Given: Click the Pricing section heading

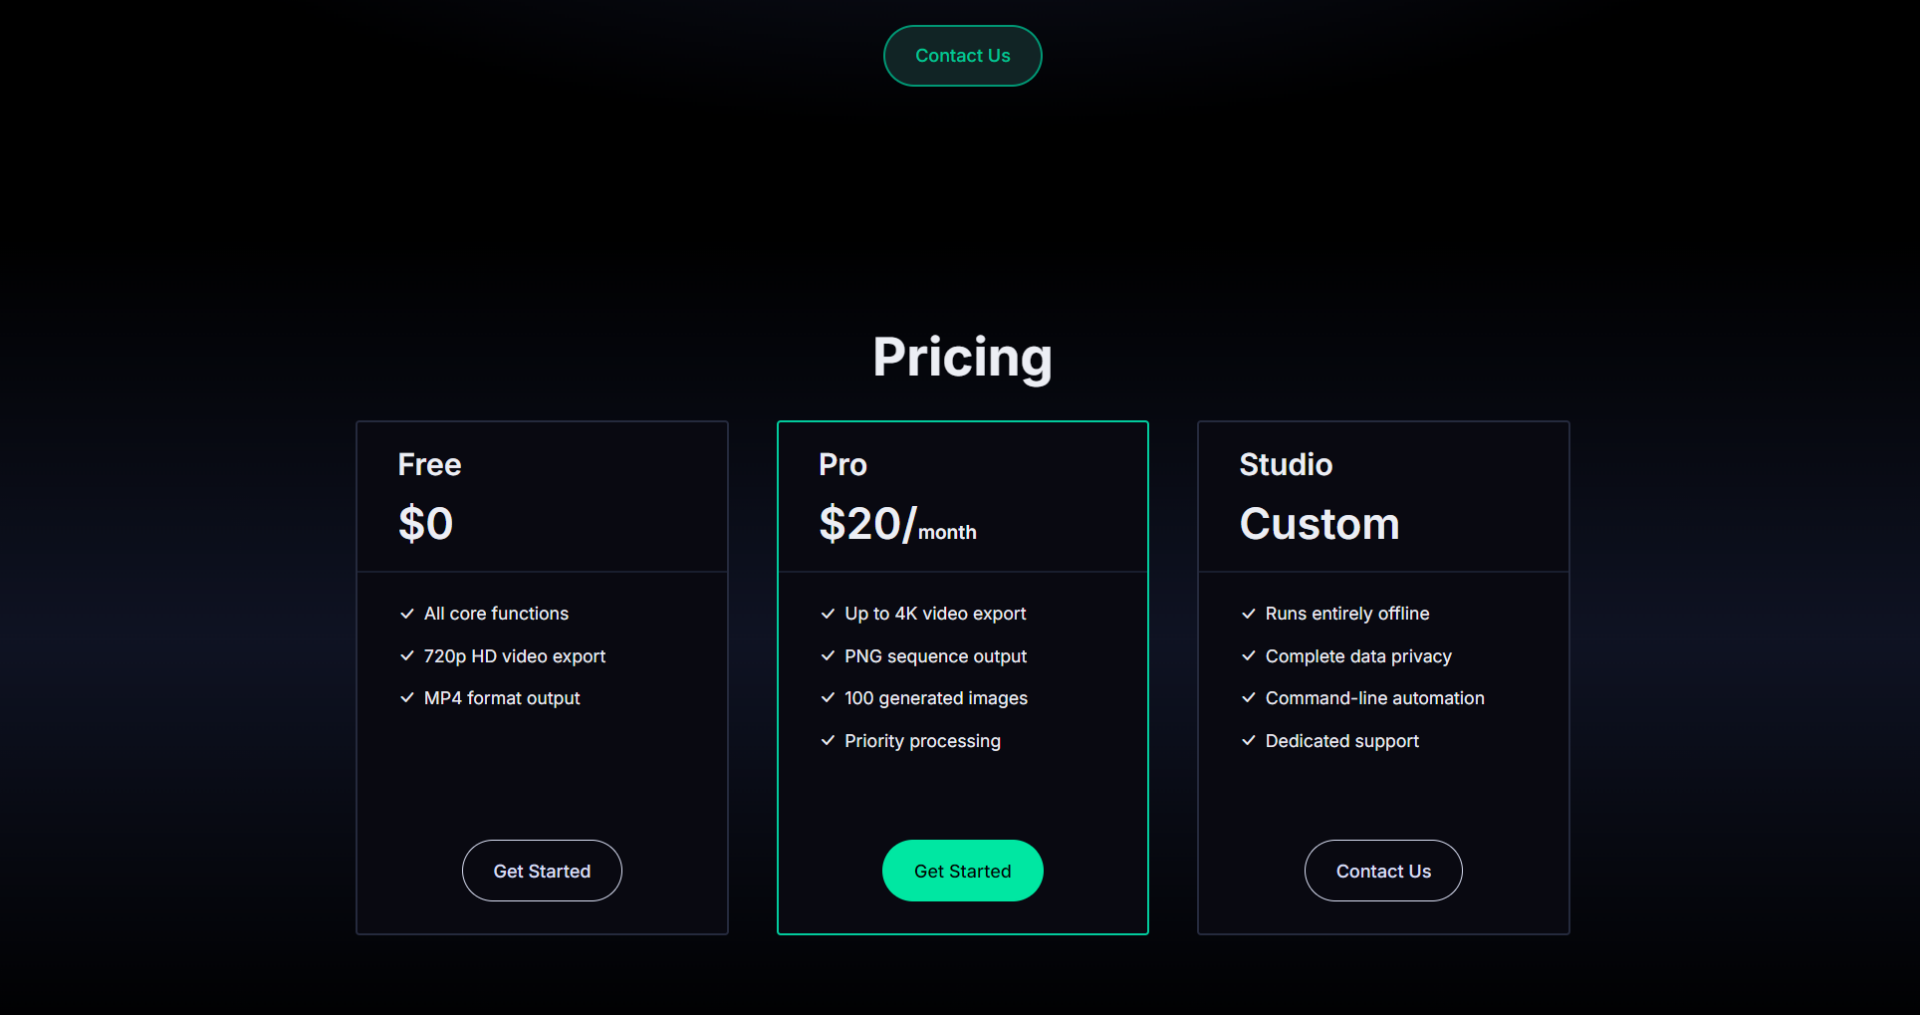Looking at the screenshot, I should click(x=962, y=357).
